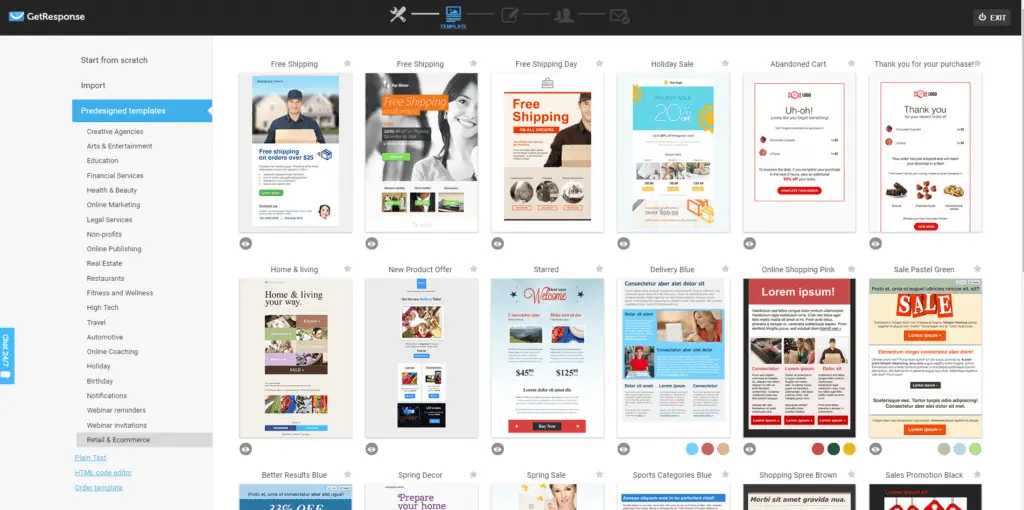
Task: Preview the Home & living template eye icon
Action: [246, 449]
